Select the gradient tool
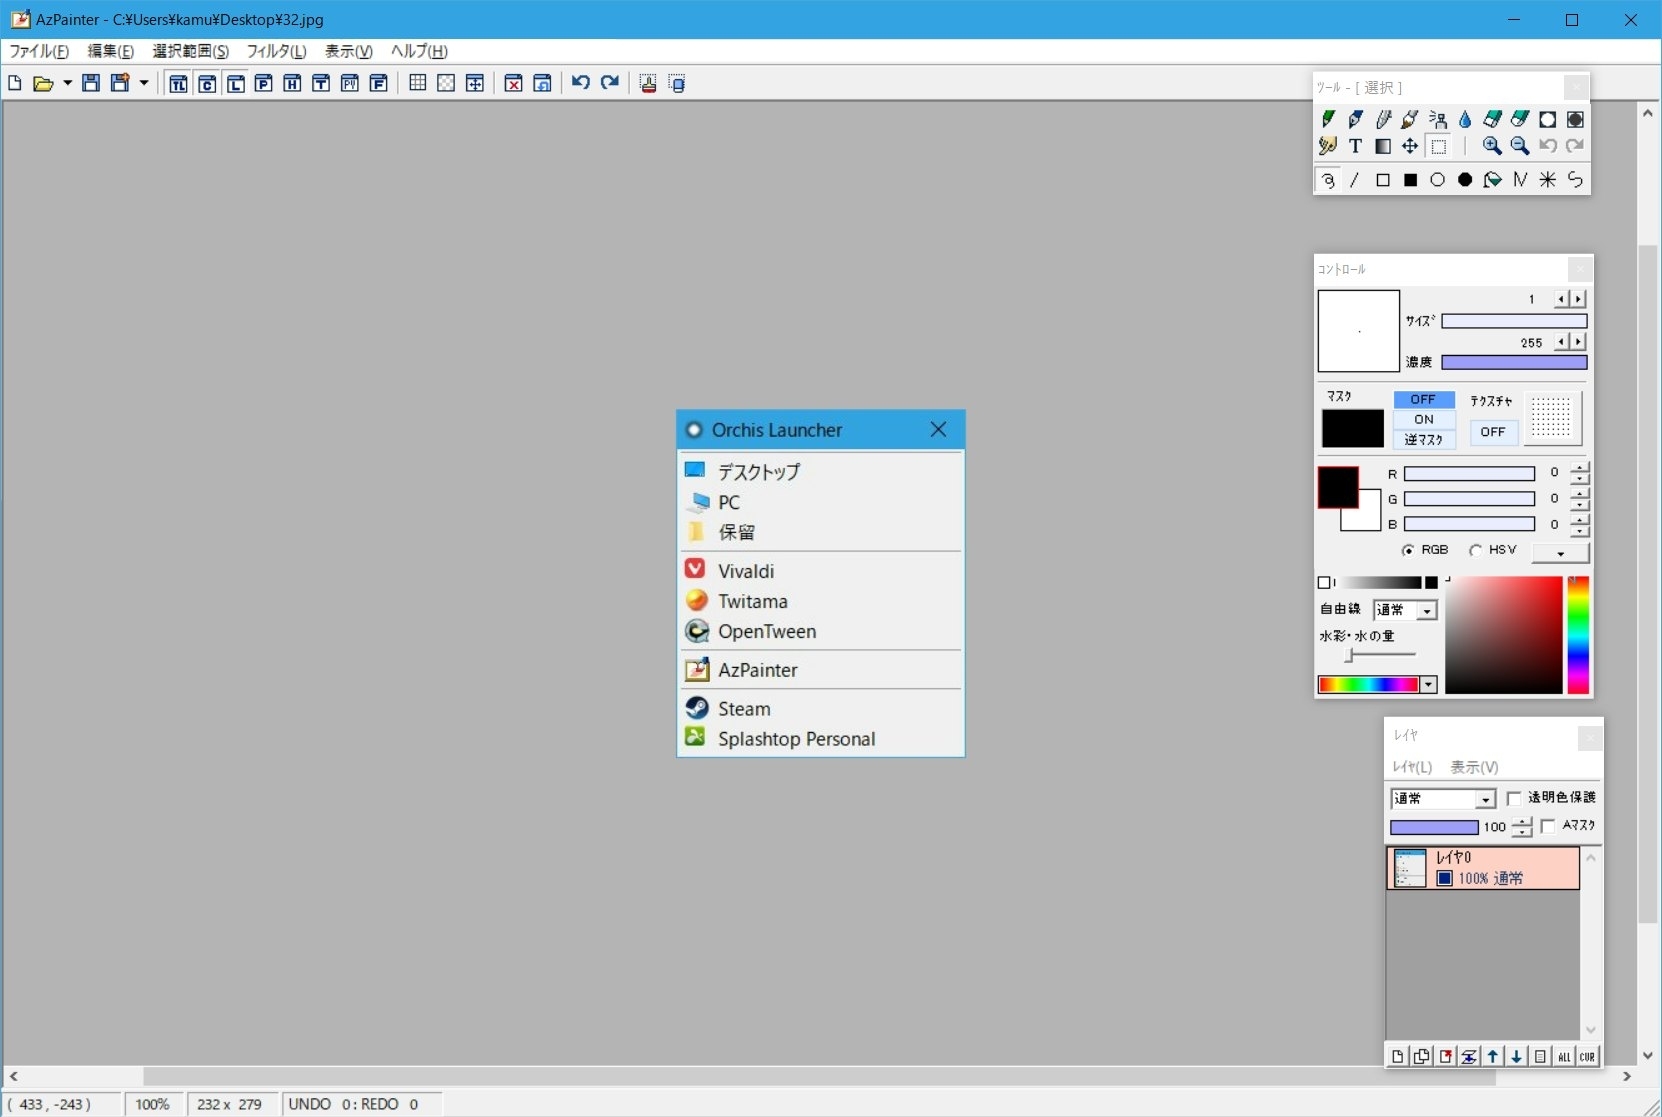This screenshot has height=1117, width=1662. click(1383, 146)
